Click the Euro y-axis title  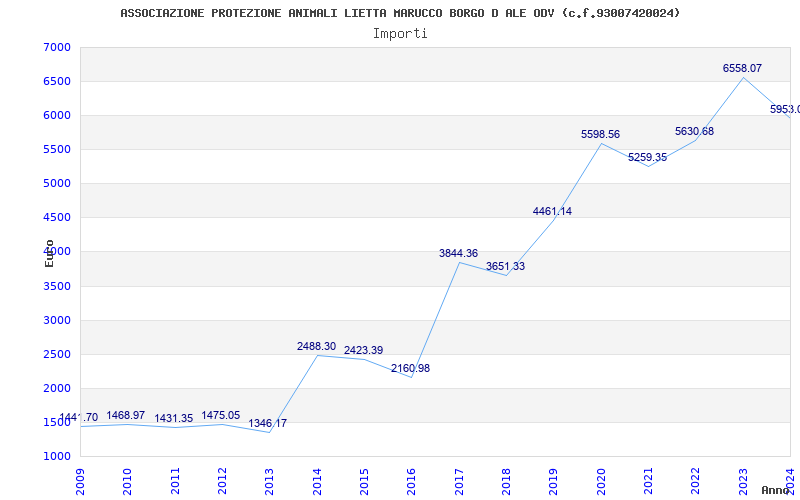[49, 254]
